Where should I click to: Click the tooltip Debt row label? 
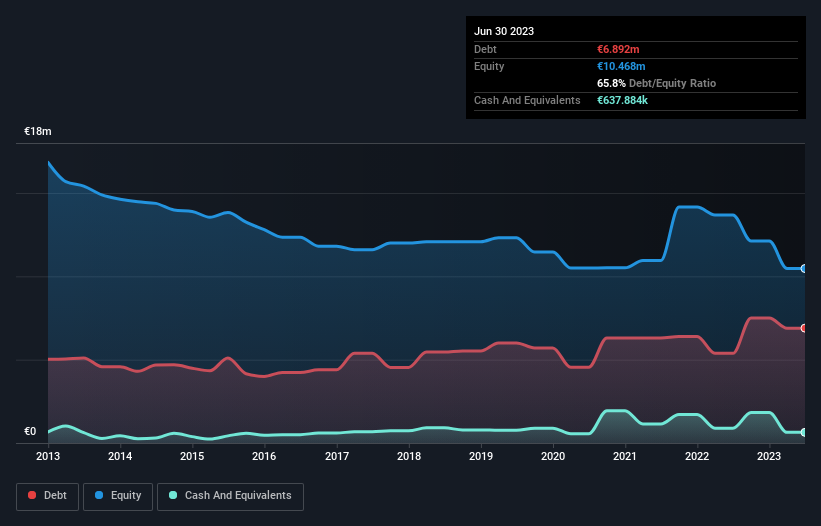pyautogui.click(x=485, y=49)
